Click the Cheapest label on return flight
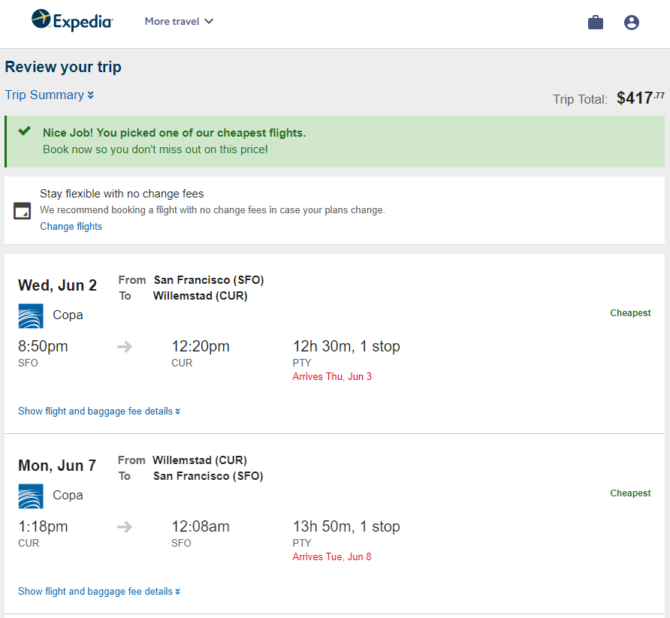The image size is (670, 618). (x=630, y=493)
